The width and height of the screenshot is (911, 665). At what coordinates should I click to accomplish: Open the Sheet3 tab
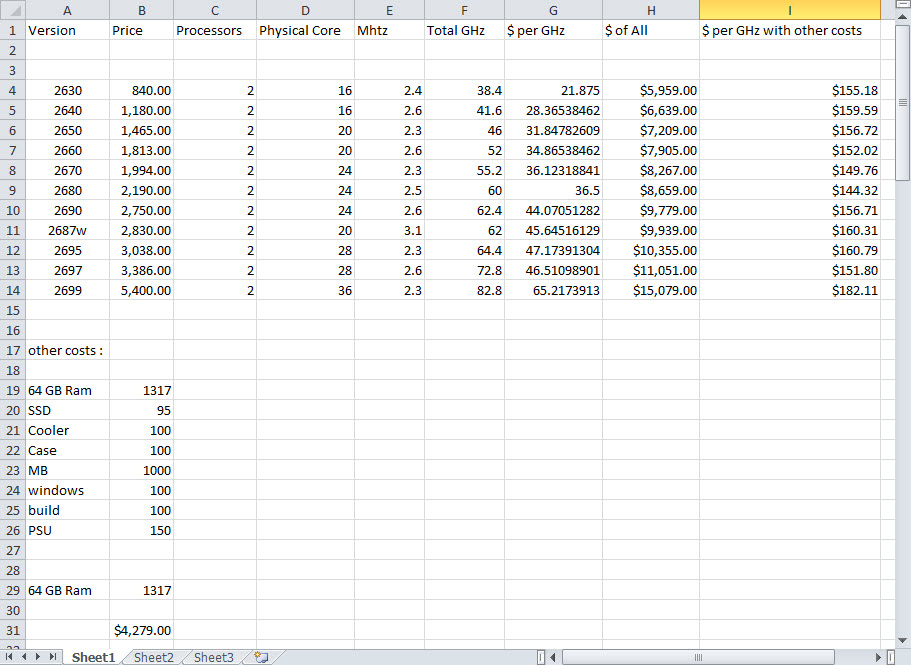(x=213, y=657)
